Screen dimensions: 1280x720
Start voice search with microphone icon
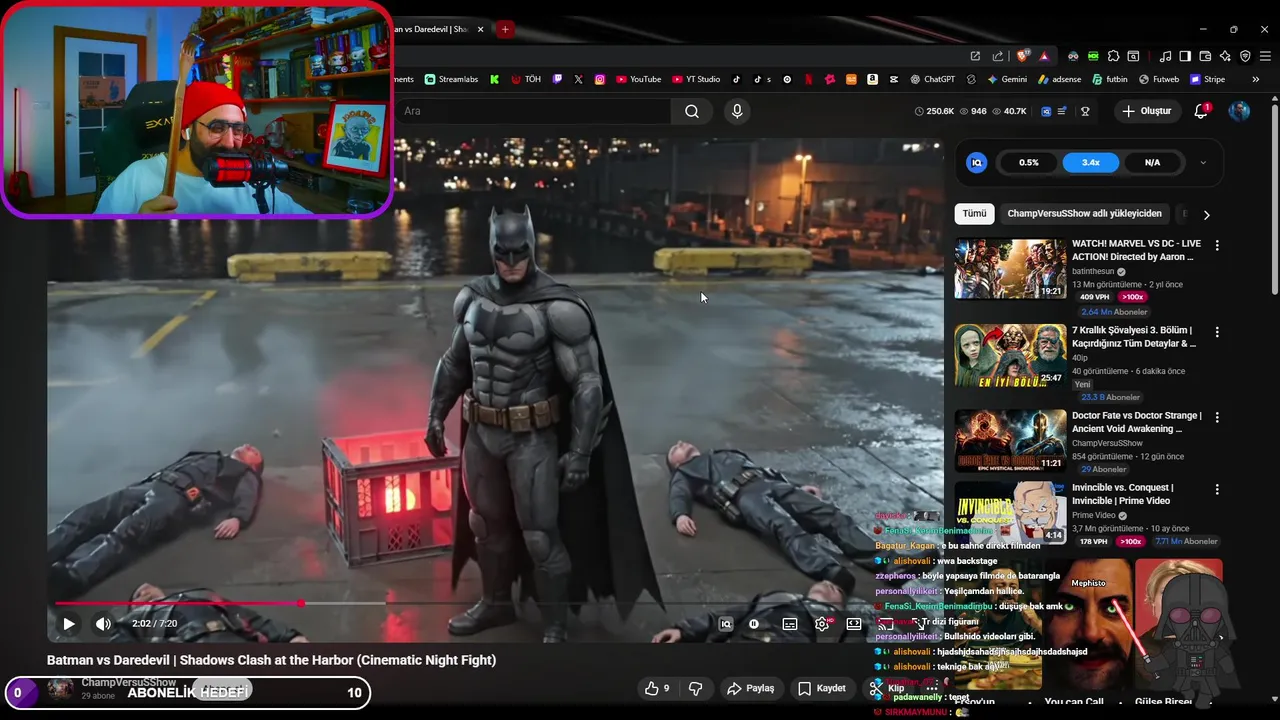point(737,111)
